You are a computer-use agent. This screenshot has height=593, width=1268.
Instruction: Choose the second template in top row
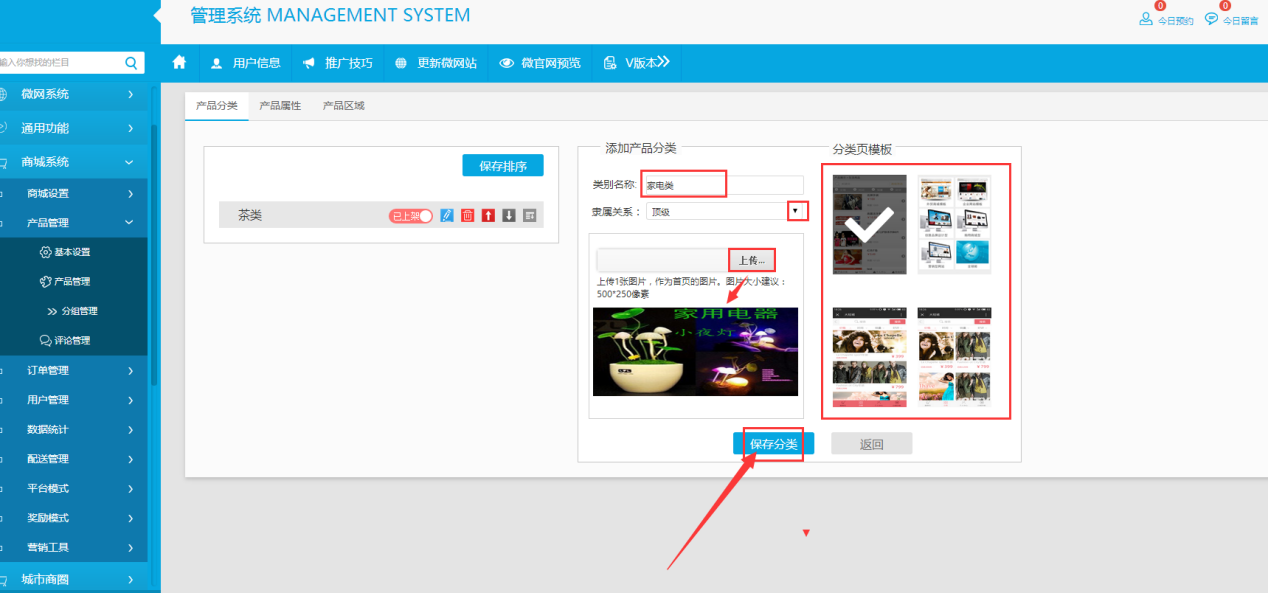click(x=954, y=224)
